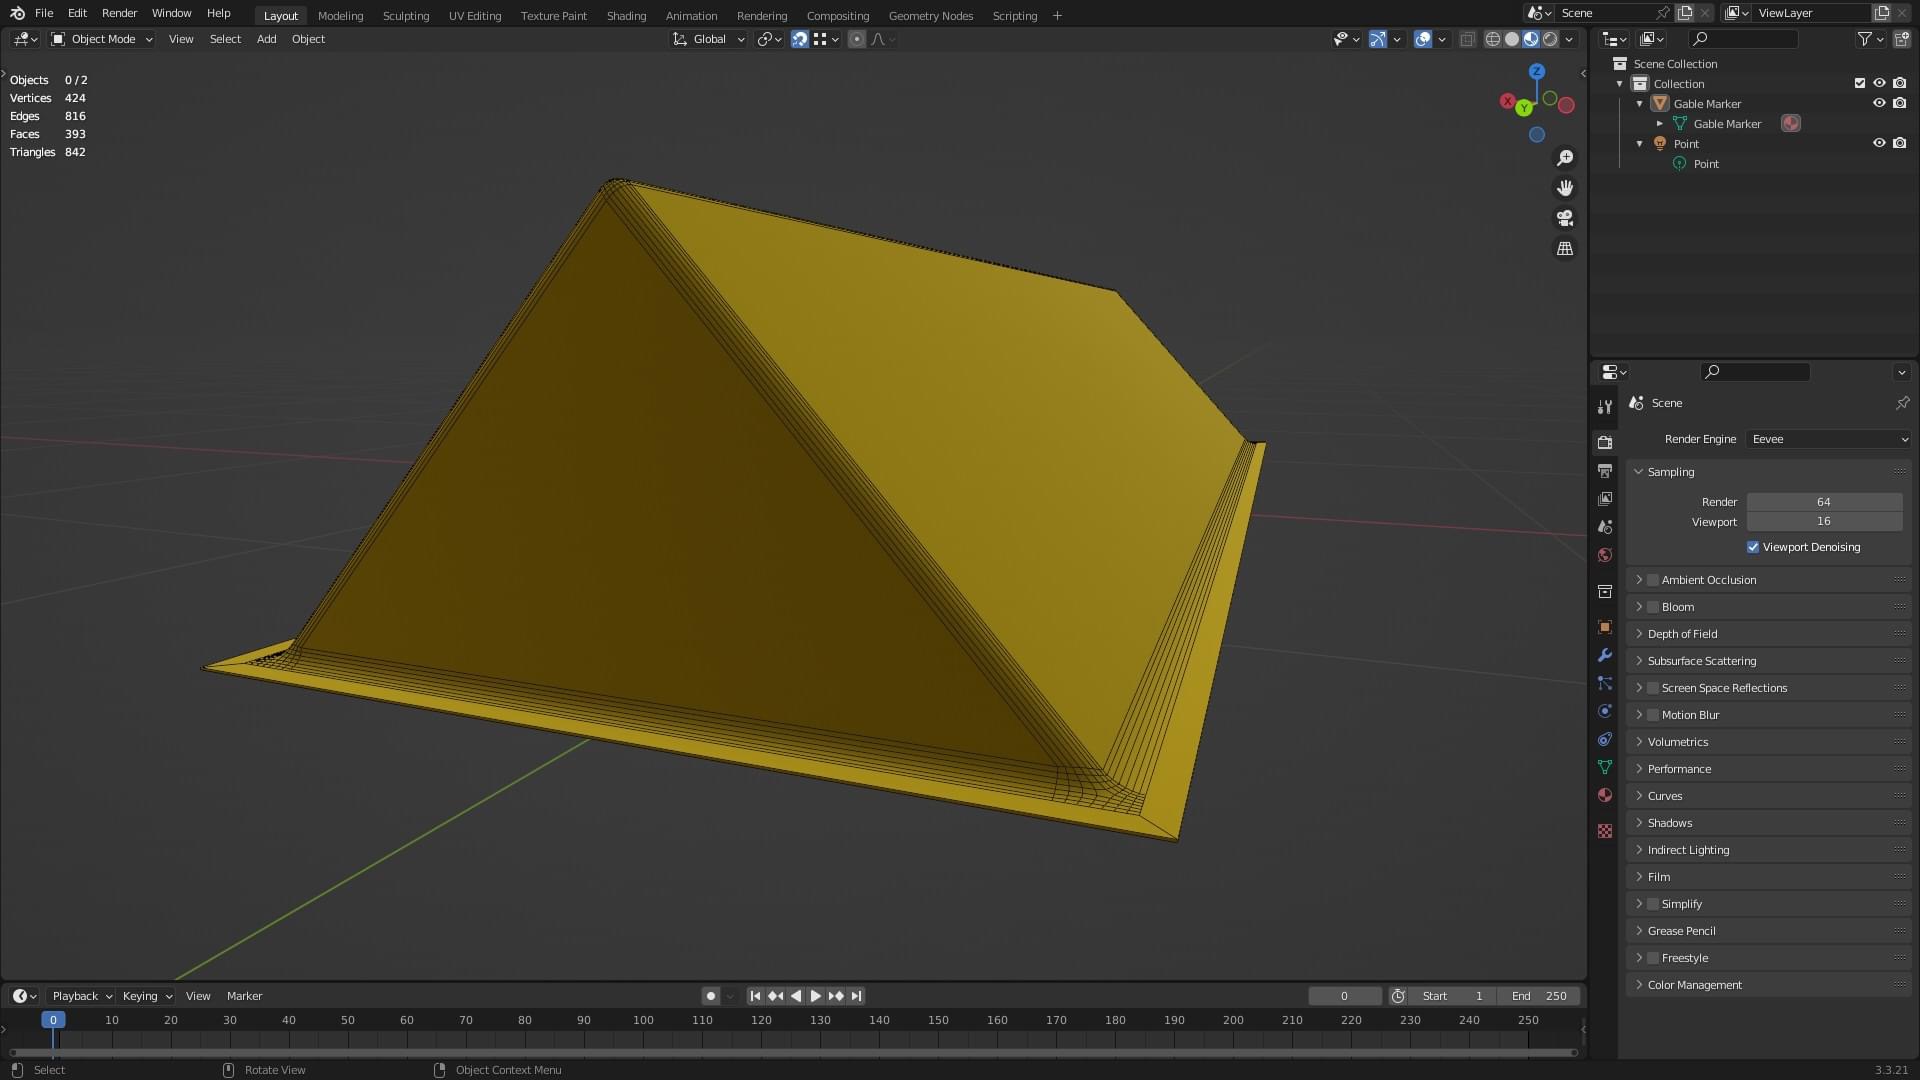Toggle camera view icon

click(1565, 218)
